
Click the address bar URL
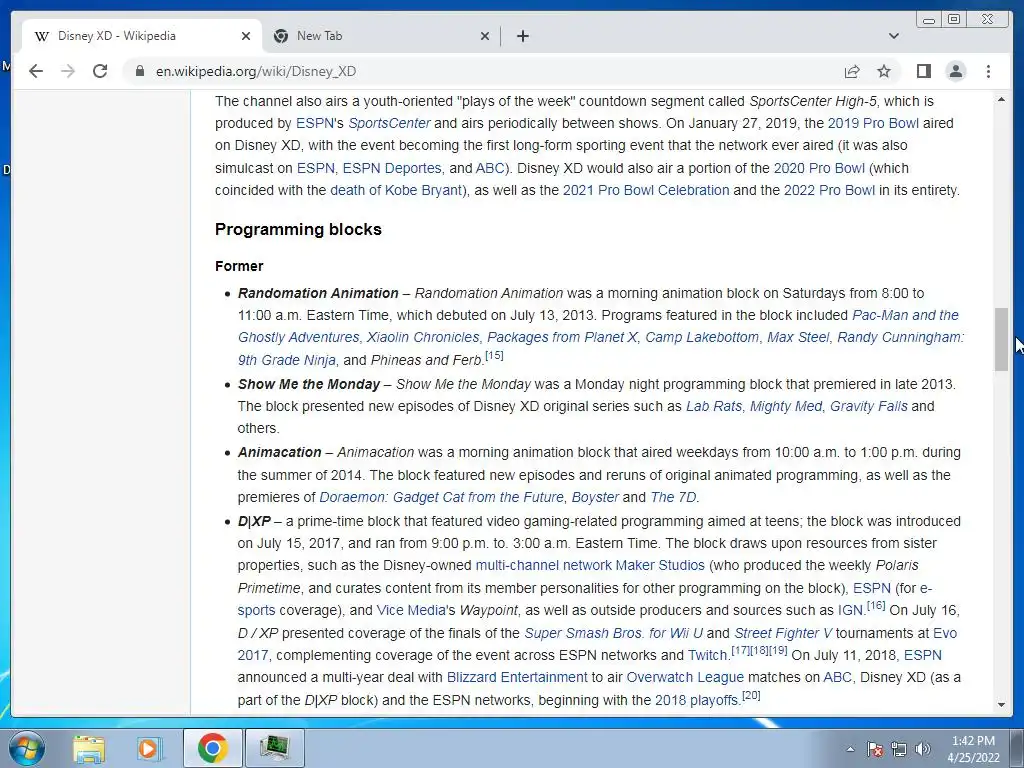tap(255, 71)
